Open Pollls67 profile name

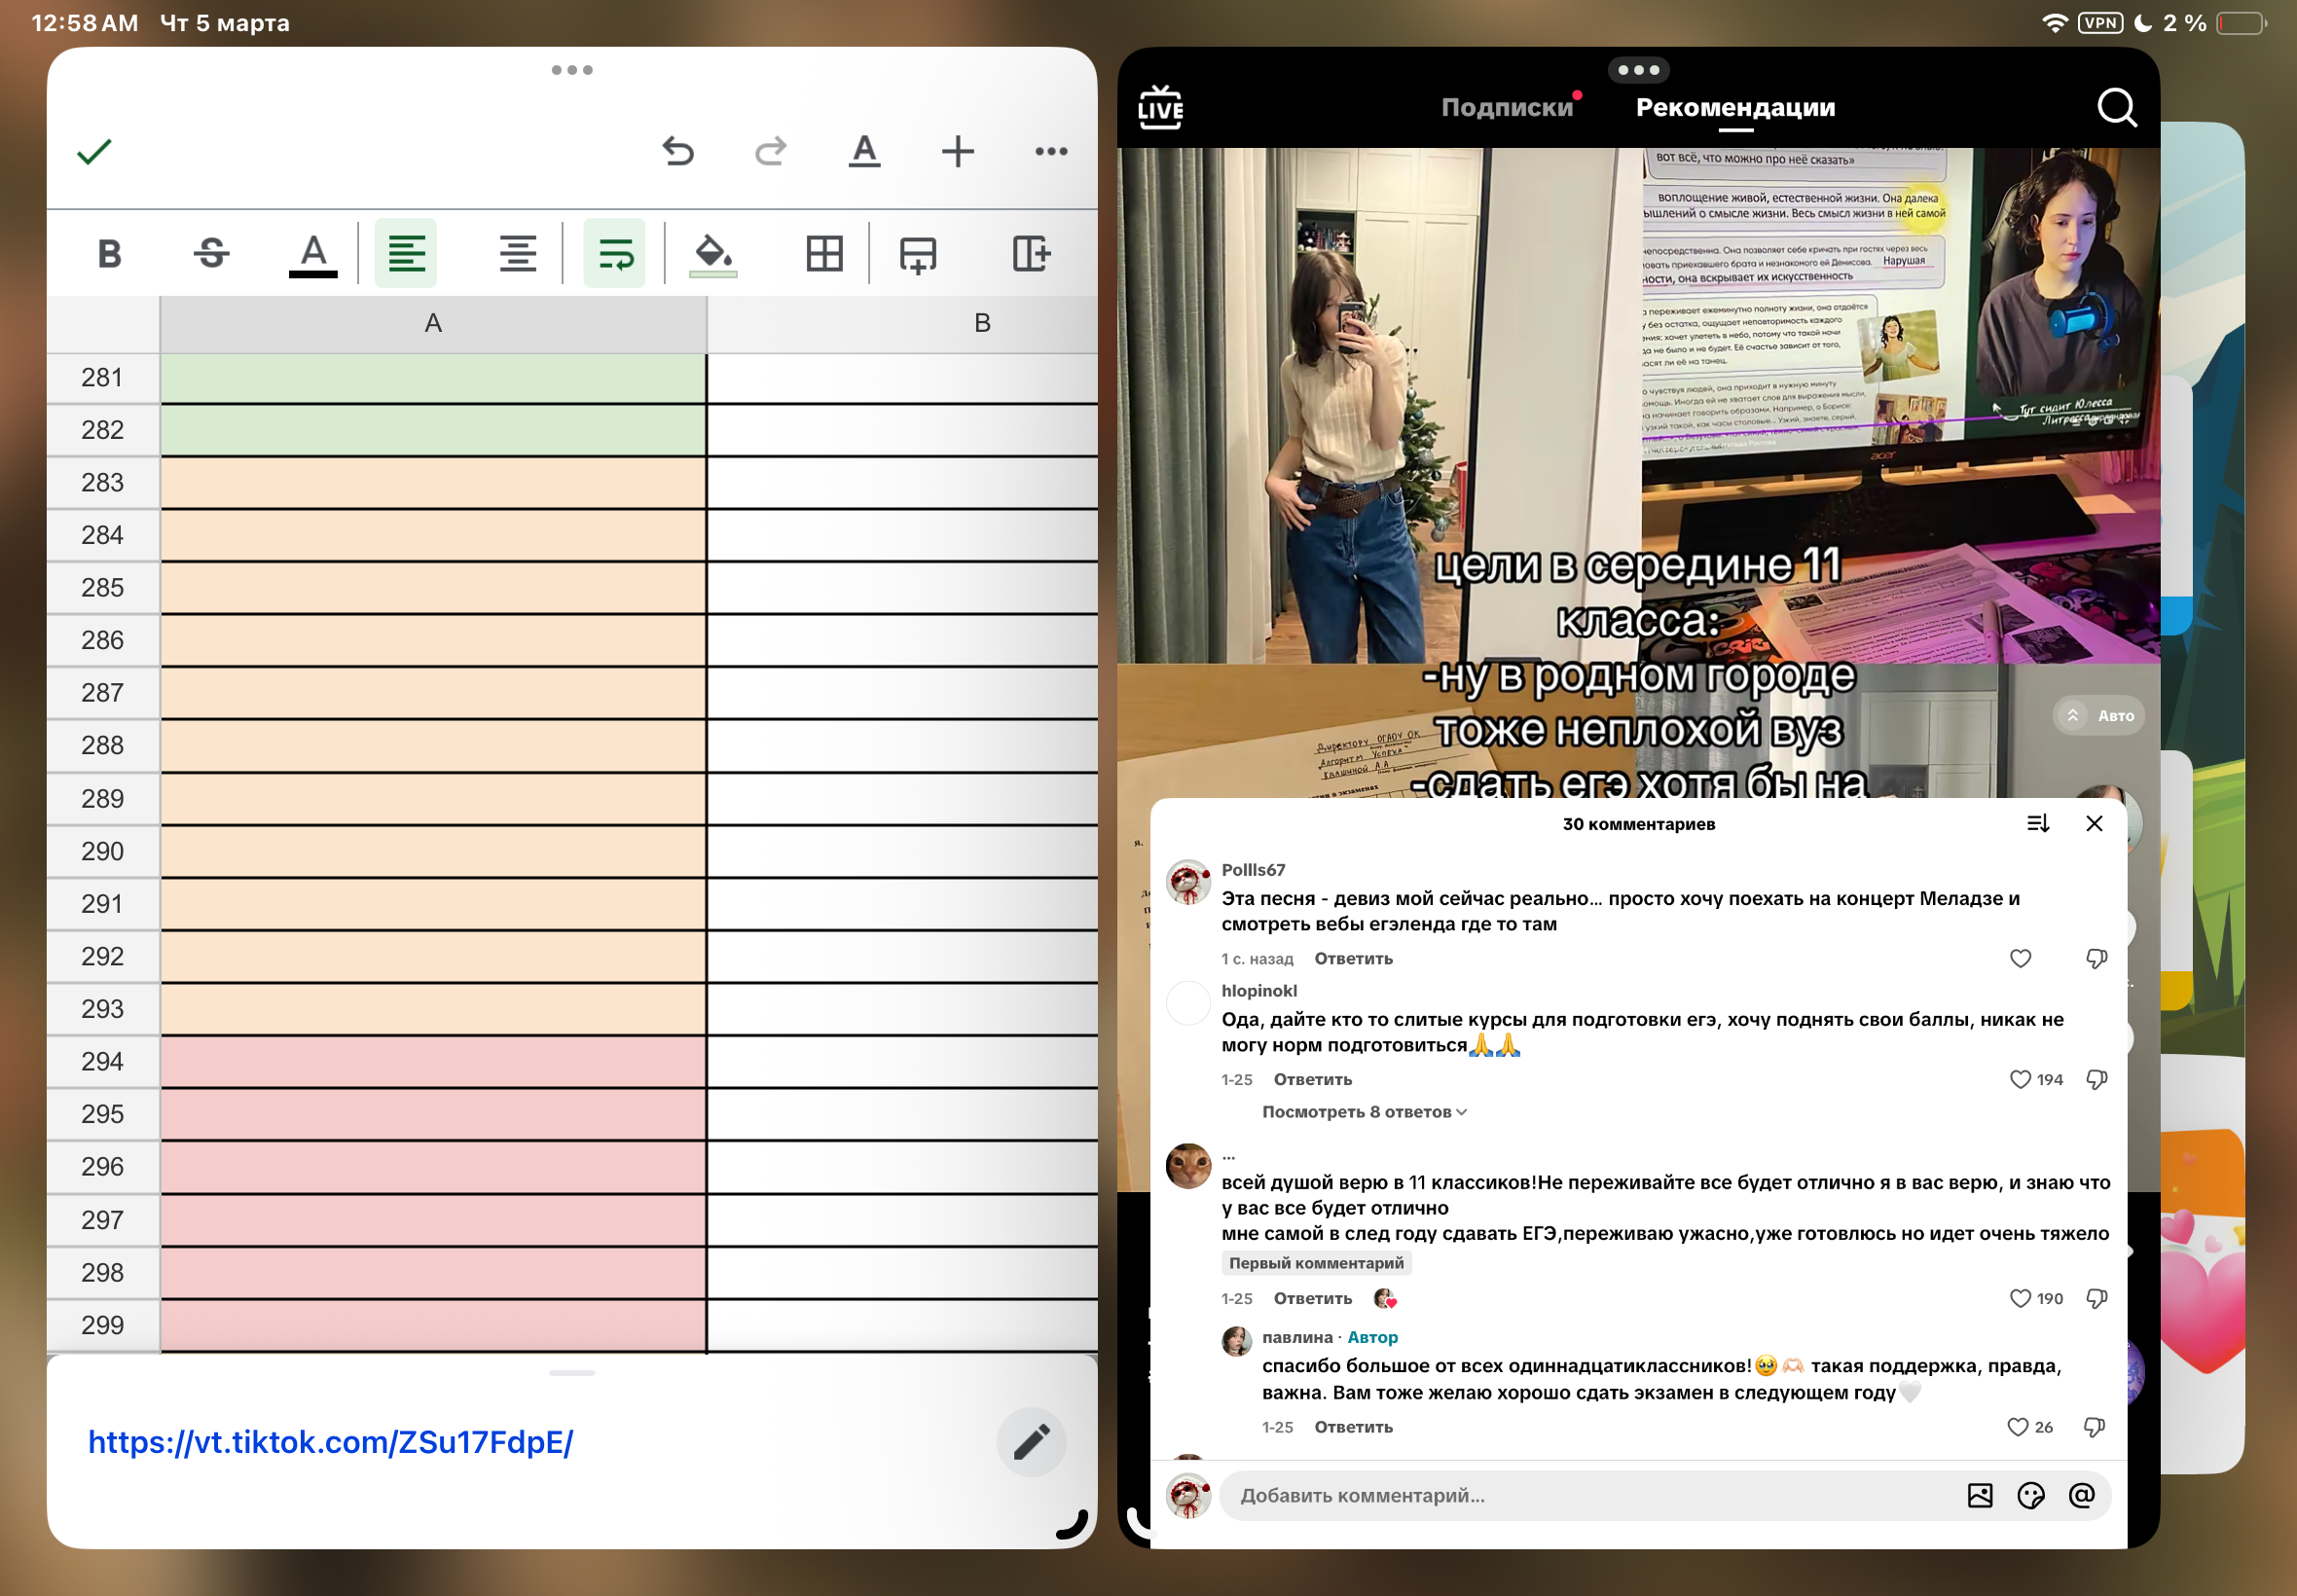1253,870
